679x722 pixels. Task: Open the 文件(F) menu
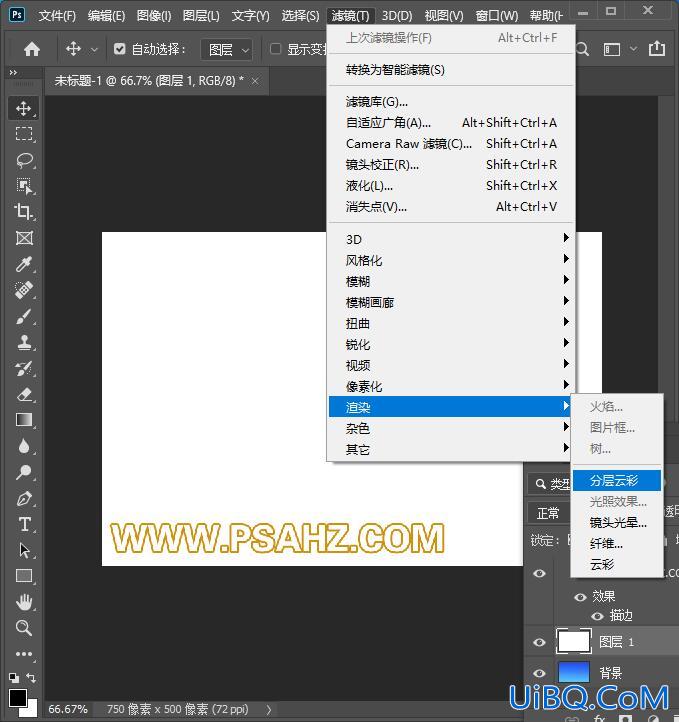[x=57, y=16]
